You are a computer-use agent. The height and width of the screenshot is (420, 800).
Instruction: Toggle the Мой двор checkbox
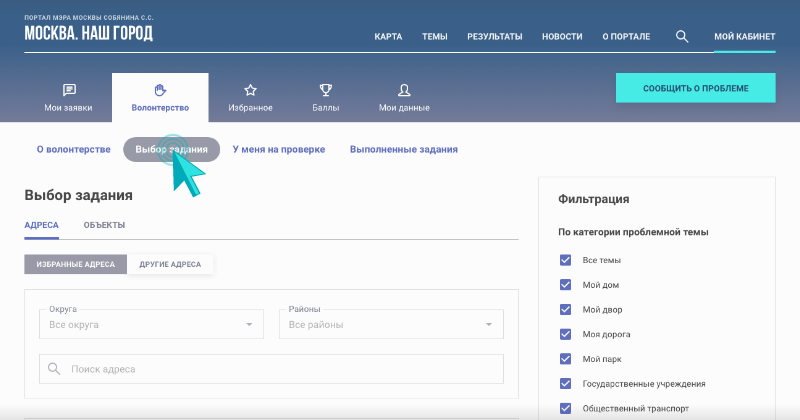(x=565, y=309)
